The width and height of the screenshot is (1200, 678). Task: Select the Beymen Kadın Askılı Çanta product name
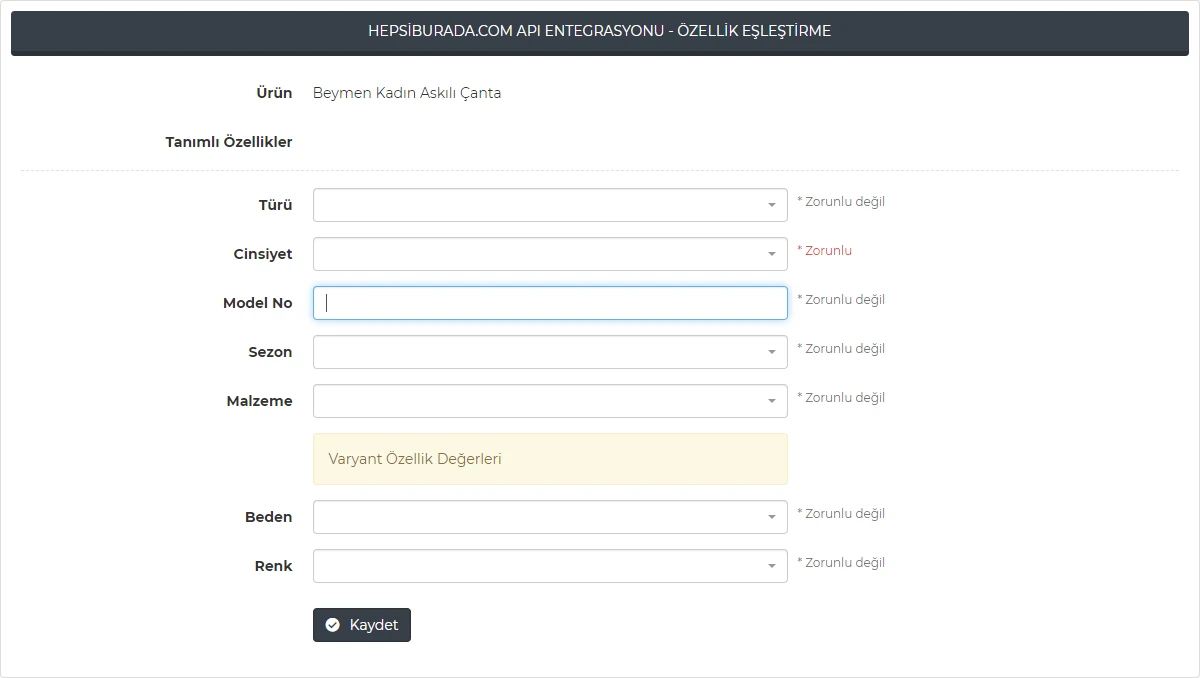pos(407,93)
